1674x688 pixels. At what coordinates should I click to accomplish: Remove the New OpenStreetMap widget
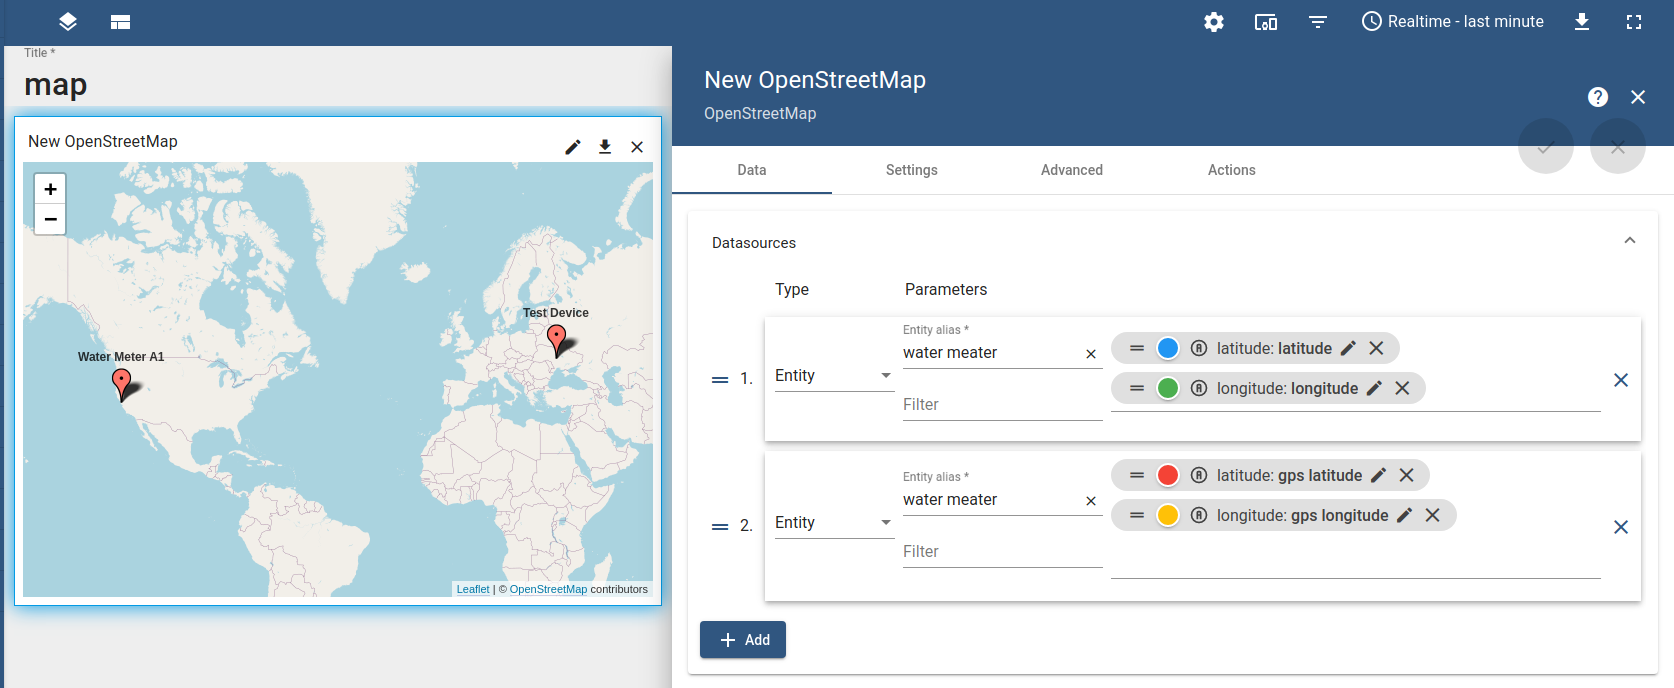coord(637,147)
